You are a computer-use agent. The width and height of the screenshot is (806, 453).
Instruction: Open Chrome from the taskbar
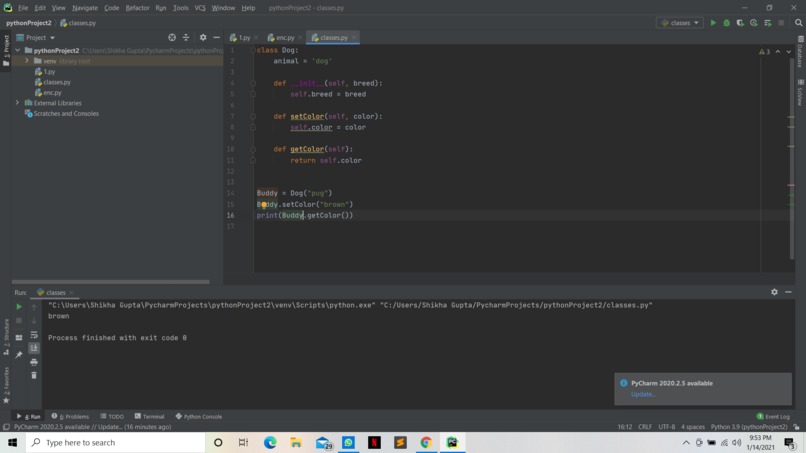pyautogui.click(x=426, y=442)
